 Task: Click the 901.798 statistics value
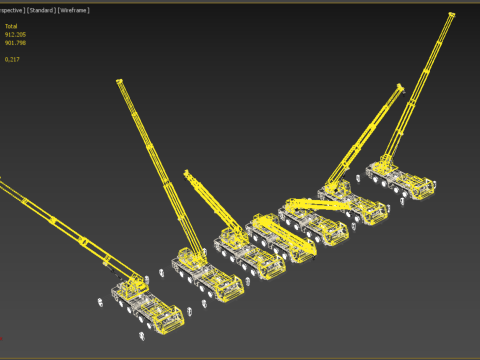pyautogui.click(x=15, y=43)
